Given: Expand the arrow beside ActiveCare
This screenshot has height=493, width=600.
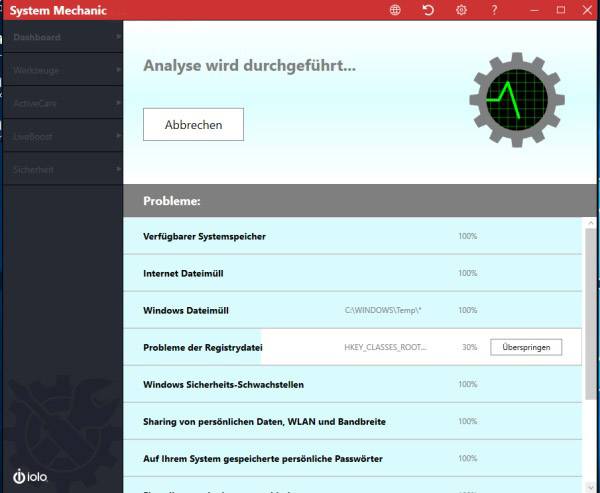Looking at the screenshot, I should point(118,103).
